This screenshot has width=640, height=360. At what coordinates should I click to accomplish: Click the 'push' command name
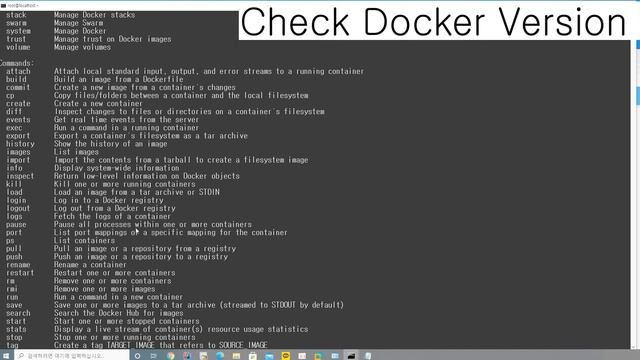(x=14, y=257)
